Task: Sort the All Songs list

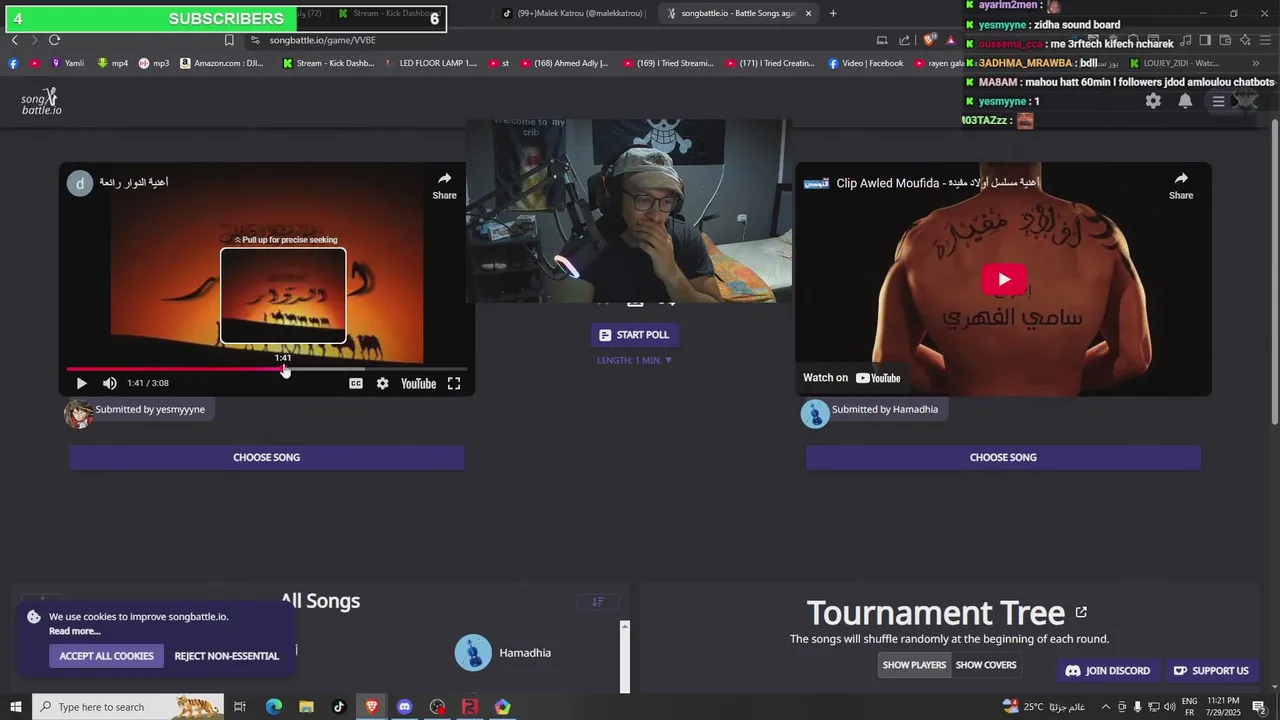Action: point(598,602)
